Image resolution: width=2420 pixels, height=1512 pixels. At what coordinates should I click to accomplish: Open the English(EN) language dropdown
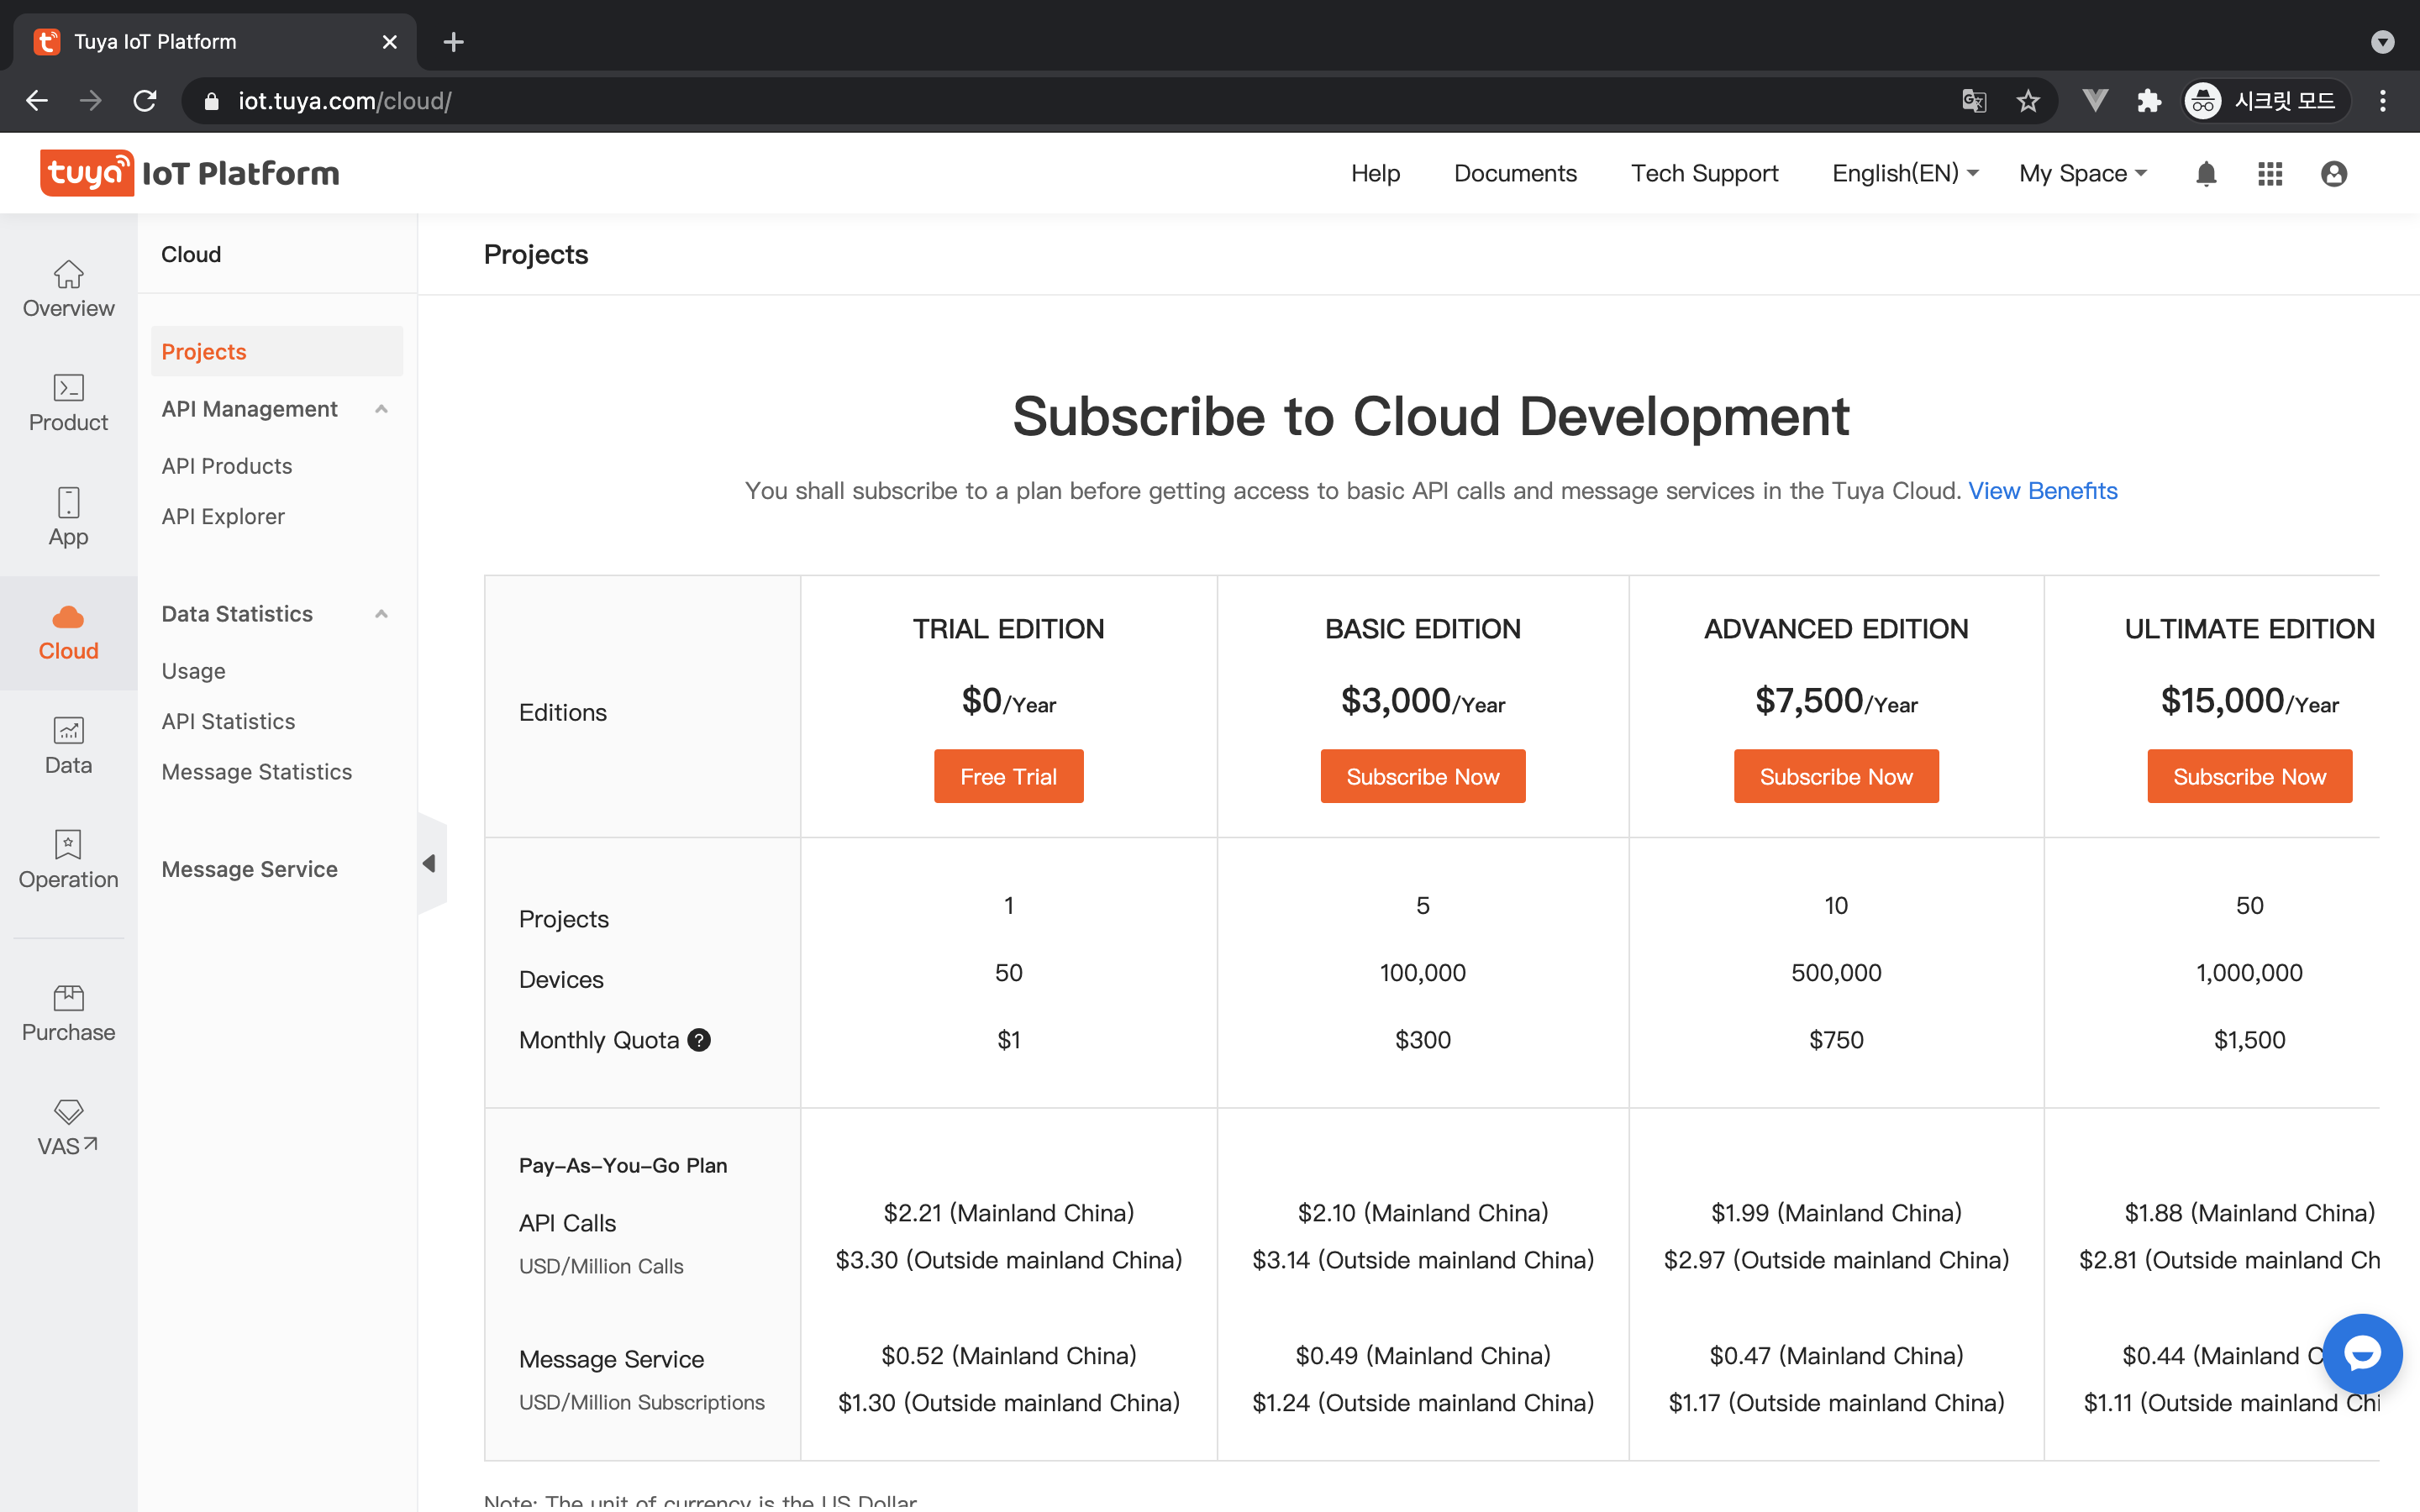pos(1904,174)
